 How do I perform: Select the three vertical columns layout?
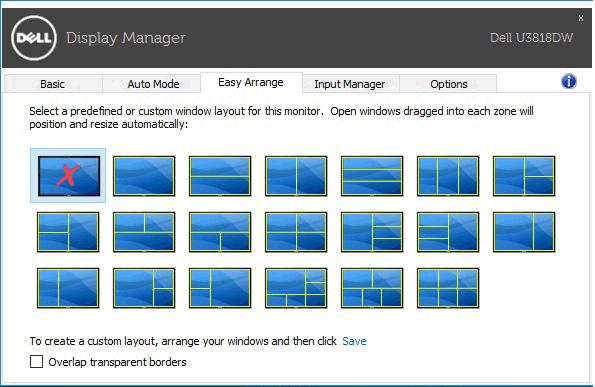pos(448,176)
